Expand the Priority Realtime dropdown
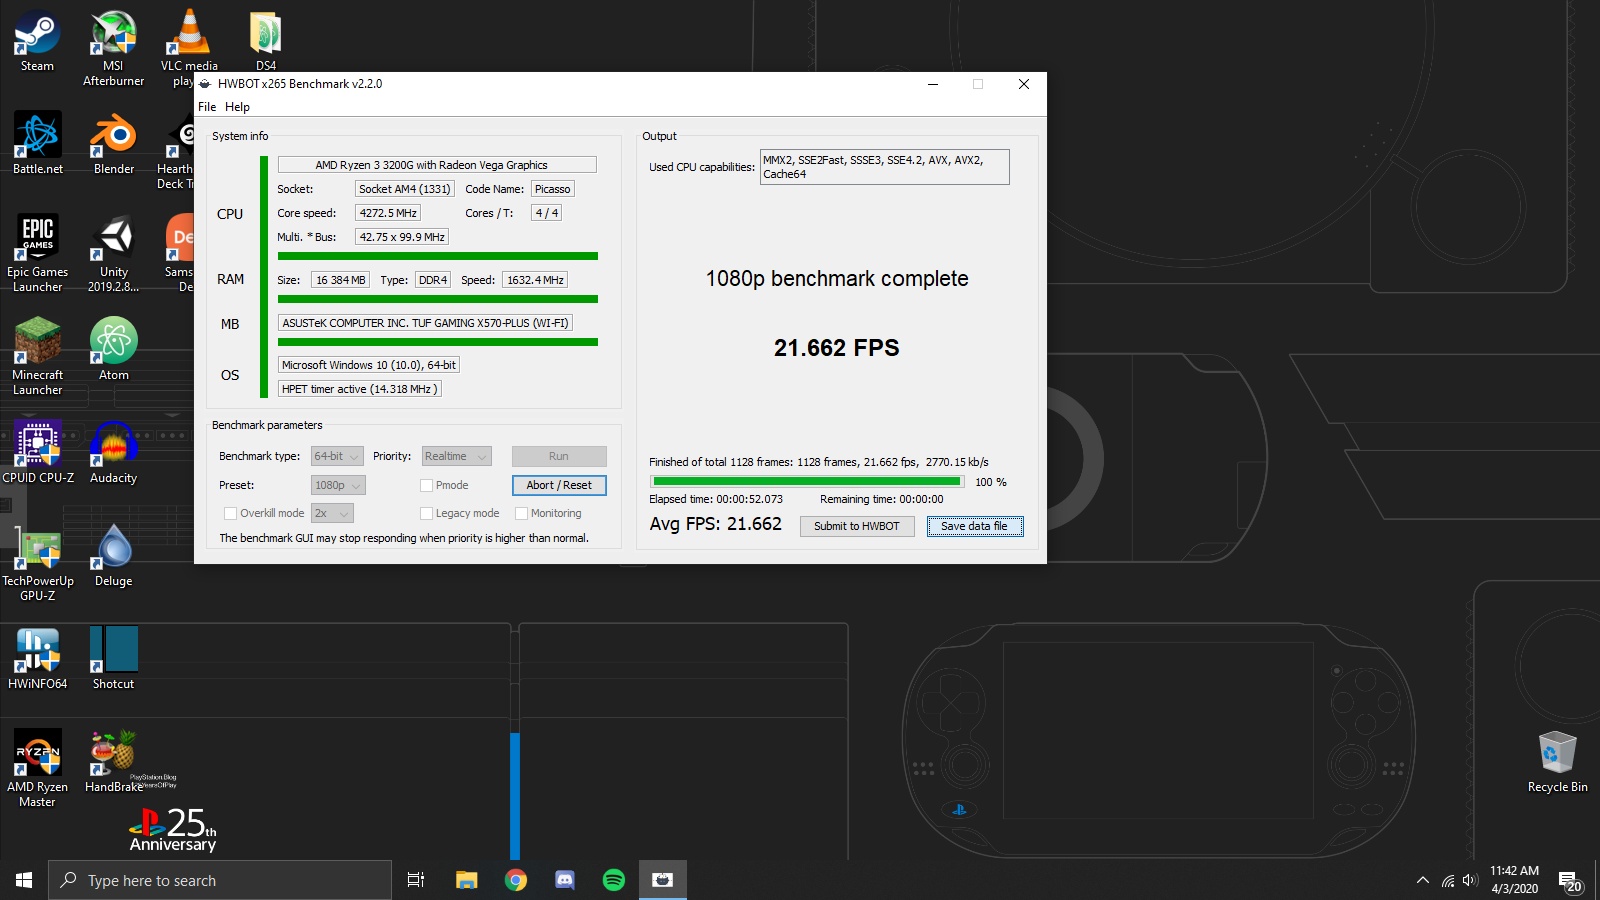The image size is (1600, 900). [456, 456]
